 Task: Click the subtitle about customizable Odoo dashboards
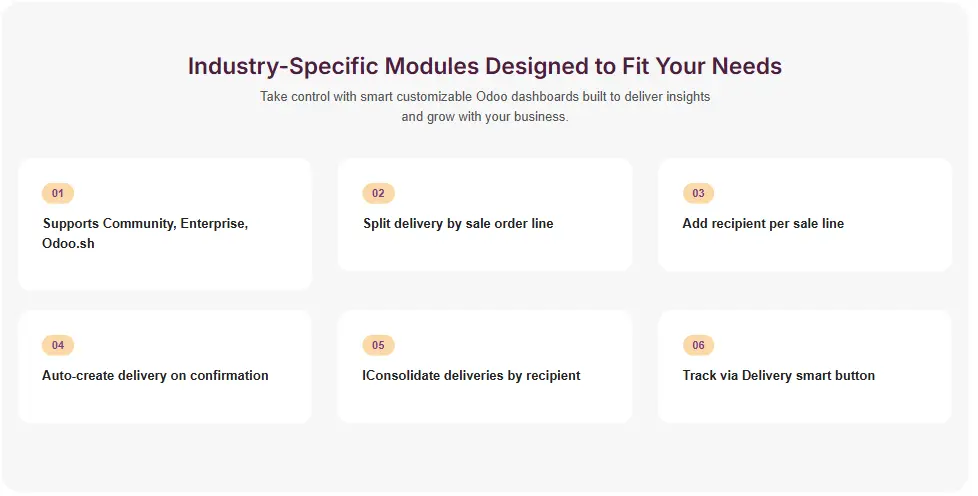pos(485,106)
